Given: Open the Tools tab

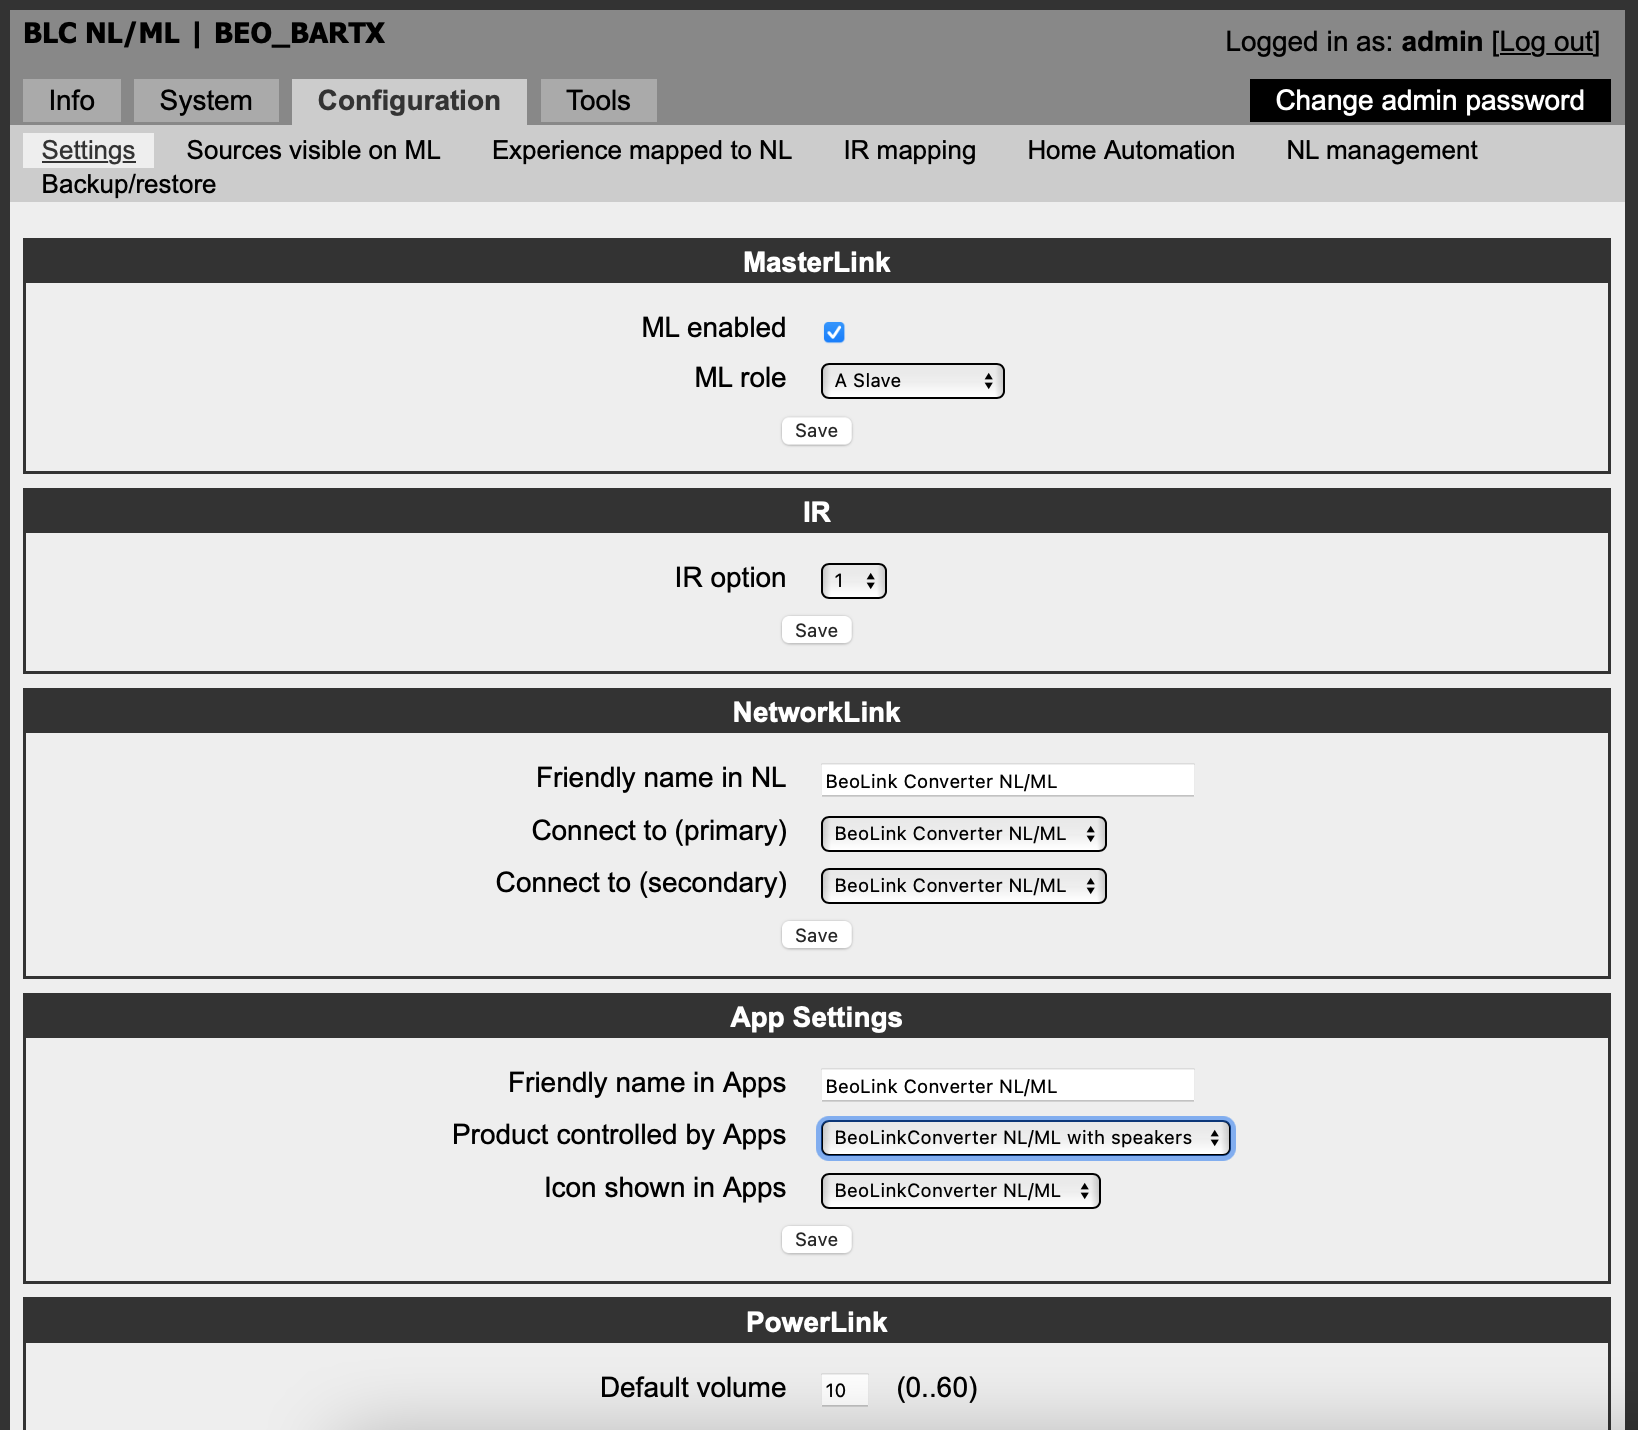Looking at the screenshot, I should click(598, 101).
